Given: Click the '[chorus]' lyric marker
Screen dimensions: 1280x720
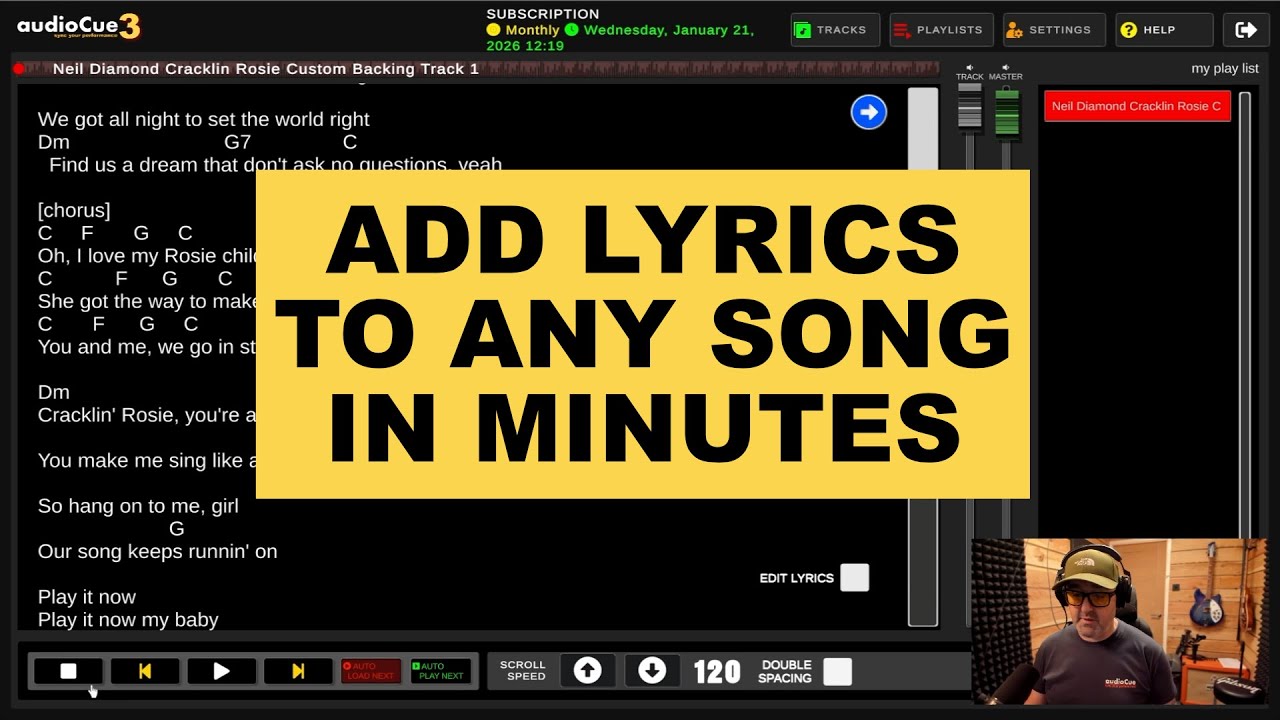Looking at the screenshot, I should point(74,210).
